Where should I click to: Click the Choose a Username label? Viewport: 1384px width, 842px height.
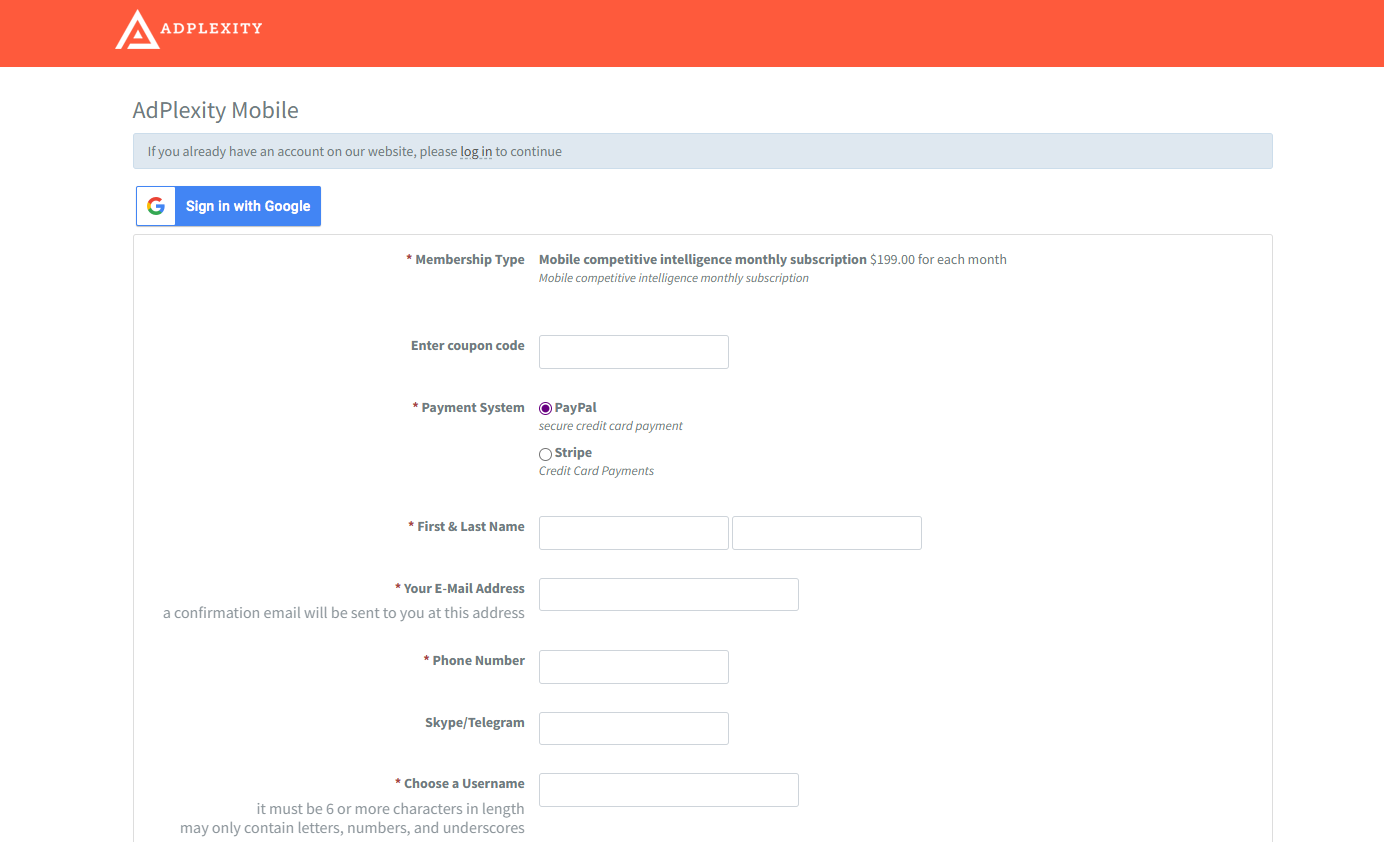[x=460, y=783]
